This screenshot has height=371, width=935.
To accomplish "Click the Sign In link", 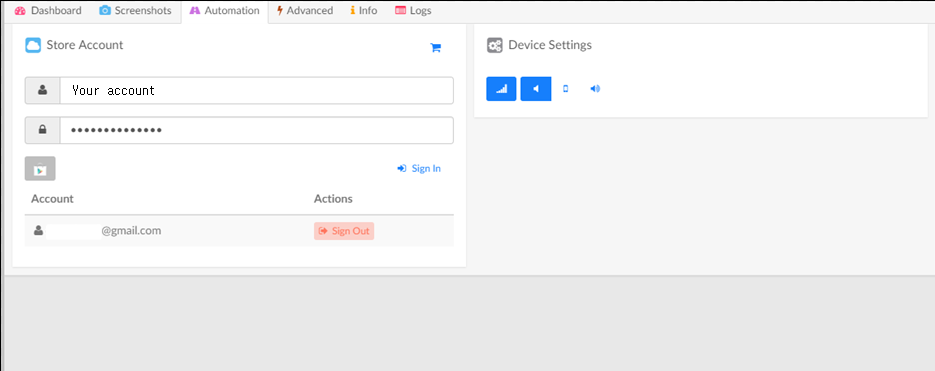I will pyautogui.click(x=419, y=169).
